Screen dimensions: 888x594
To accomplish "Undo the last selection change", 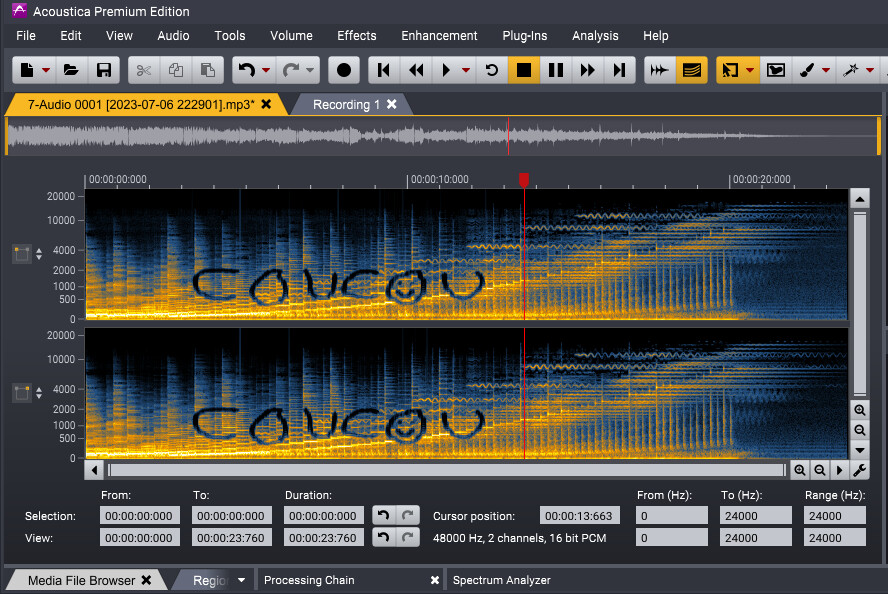I will pos(383,515).
